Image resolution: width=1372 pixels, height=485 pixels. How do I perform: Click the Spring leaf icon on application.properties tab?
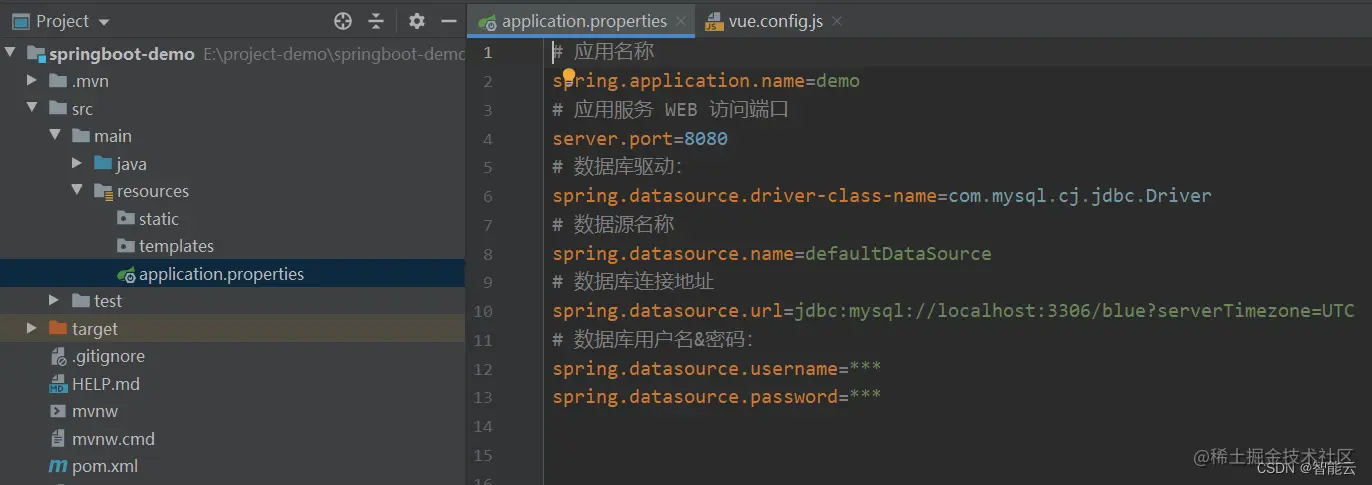click(487, 22)
